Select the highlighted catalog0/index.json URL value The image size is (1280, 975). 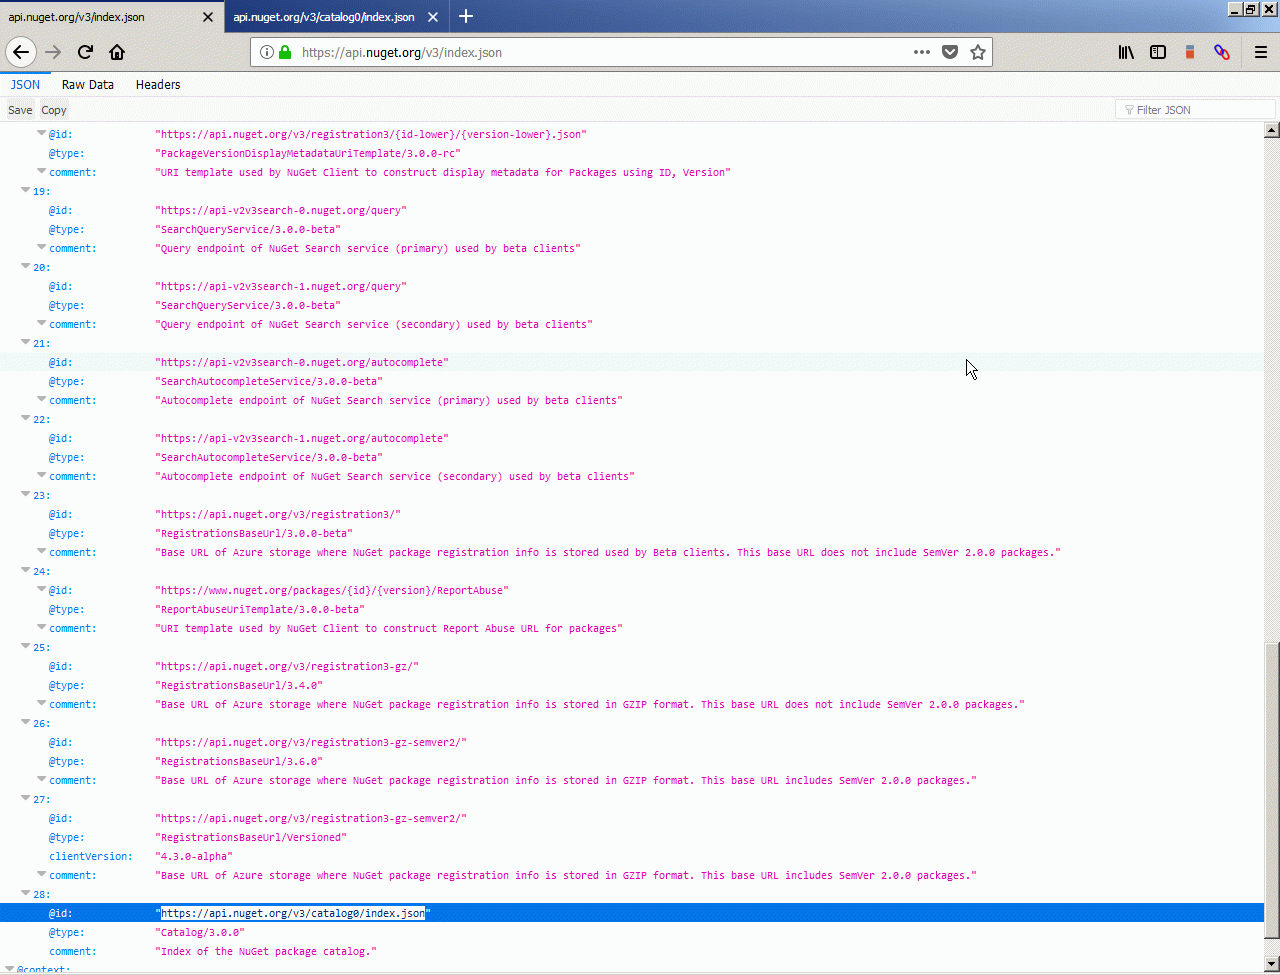tap(293, 913)
